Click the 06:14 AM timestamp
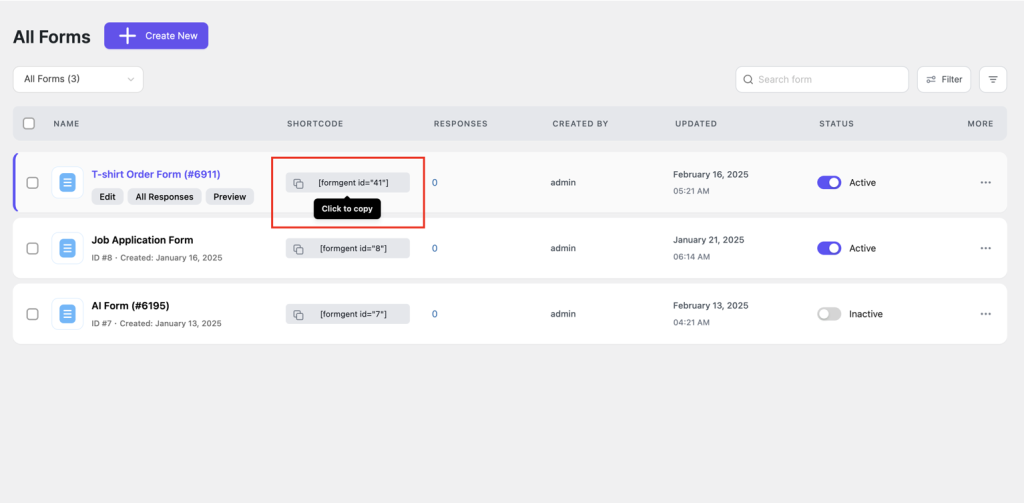 click(691, 257)
